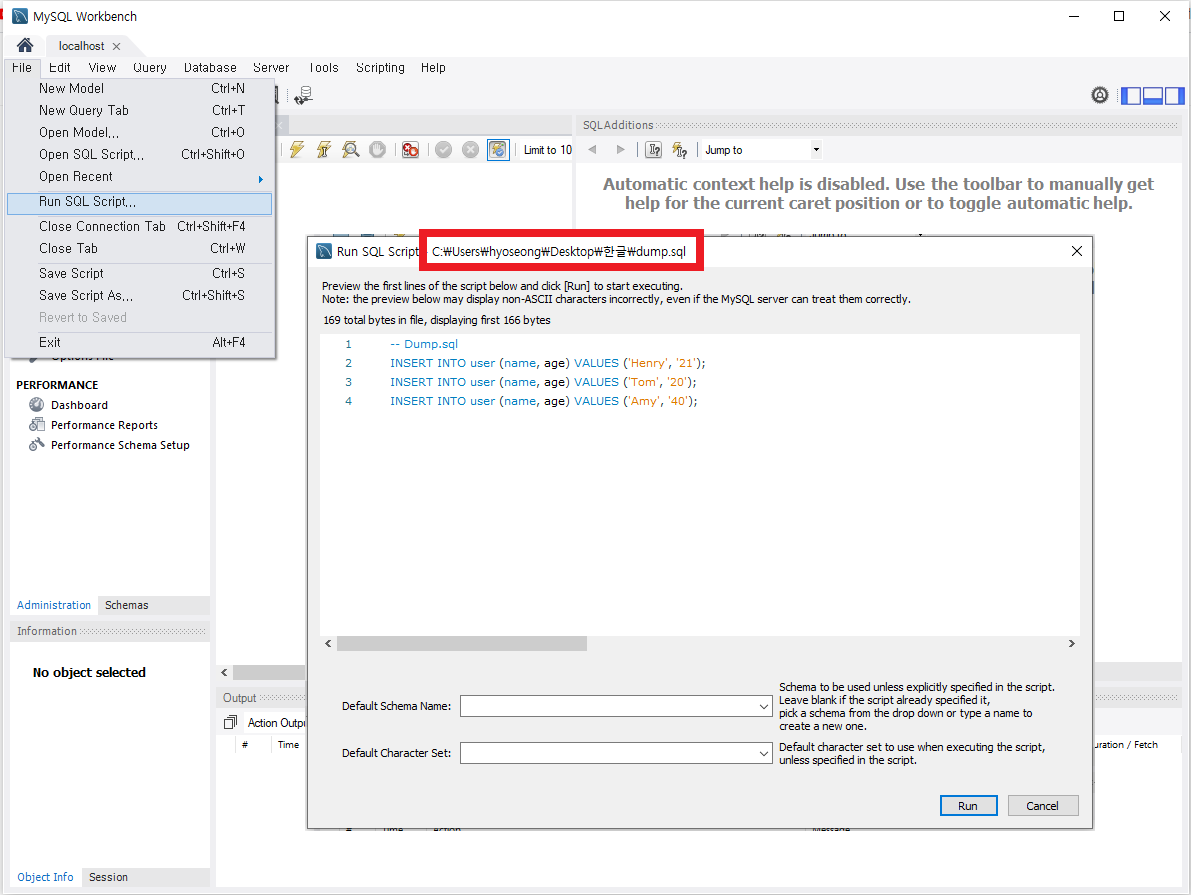
Task: Open the Default Schema Name combo box
Action: pyautogui.click(x=616, y=706)
